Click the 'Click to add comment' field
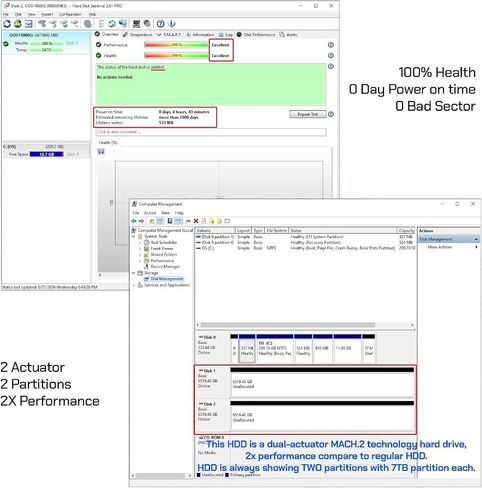This screenshot has height=488, width=482. (211, 132)
